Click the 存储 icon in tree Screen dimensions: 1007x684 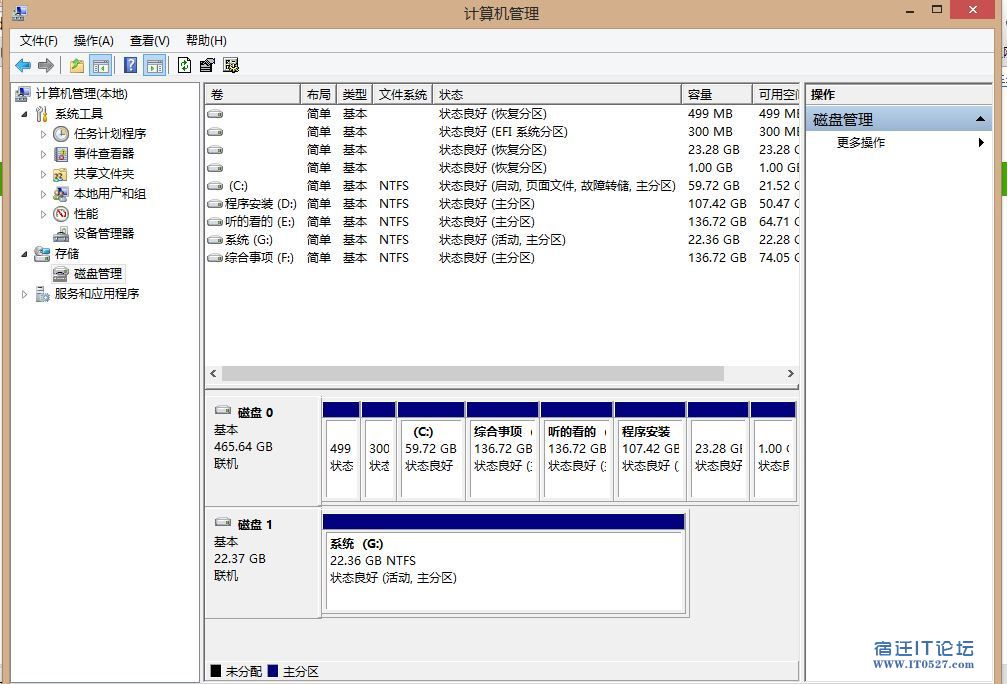(42, 254)
